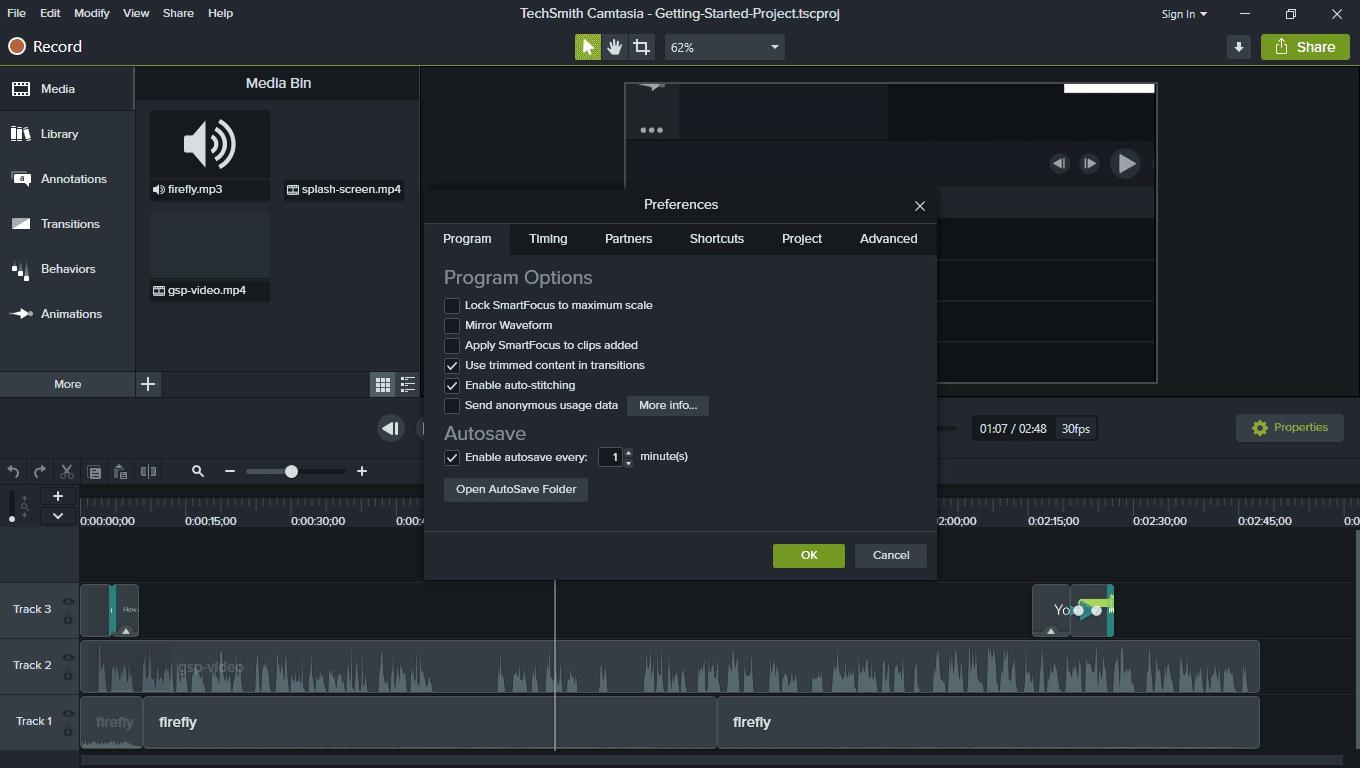
Task: Click the import media plus button
Action: click(x=148, y=384)
